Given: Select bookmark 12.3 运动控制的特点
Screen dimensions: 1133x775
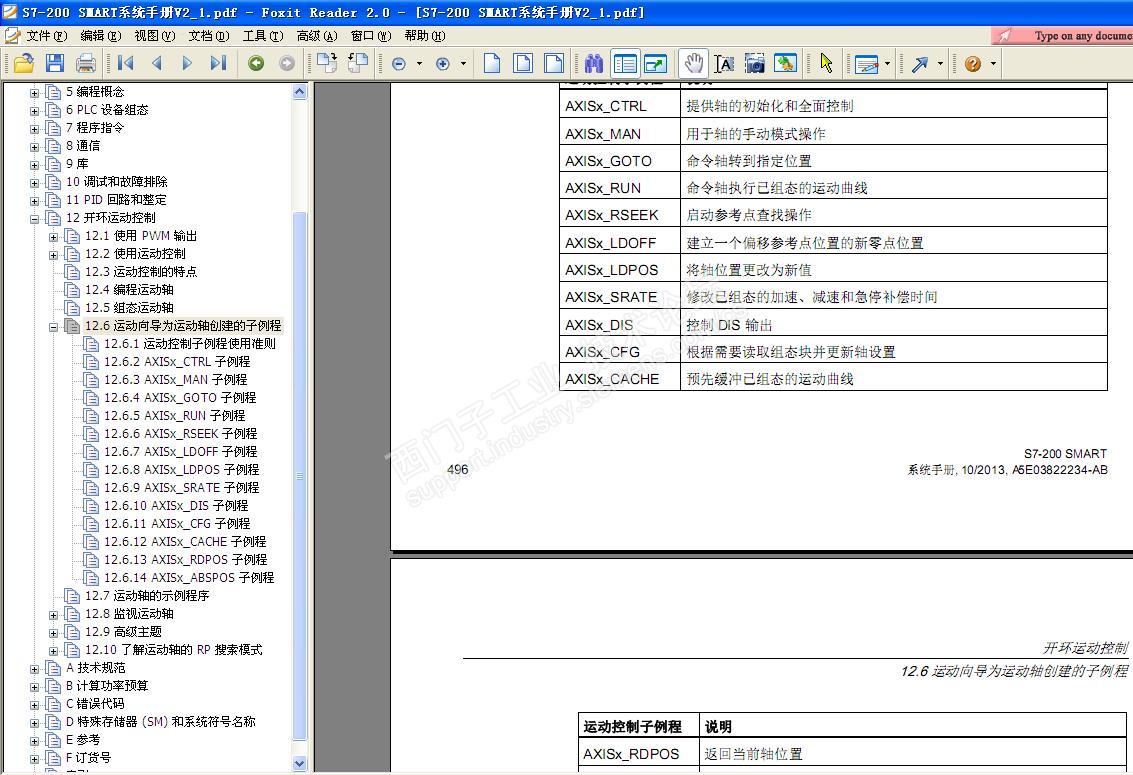Looking at the screenshot, I should click(x=141, y=272).
